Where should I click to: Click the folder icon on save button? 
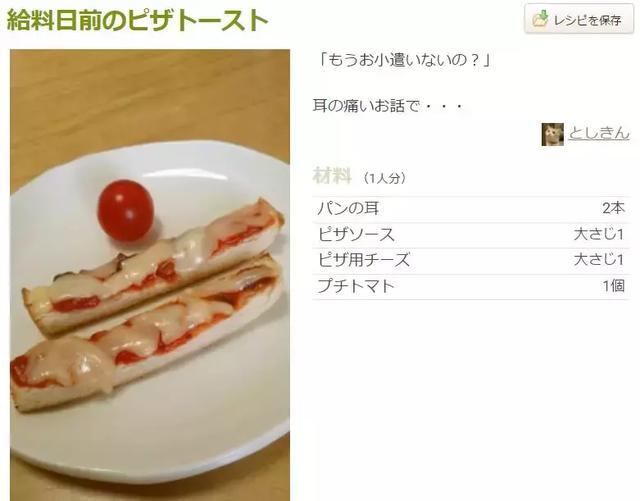(x=540, y=19)
